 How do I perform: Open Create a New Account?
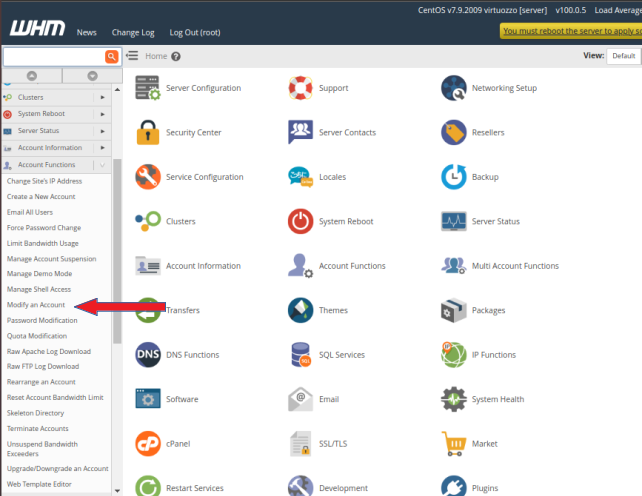(41, 197)
